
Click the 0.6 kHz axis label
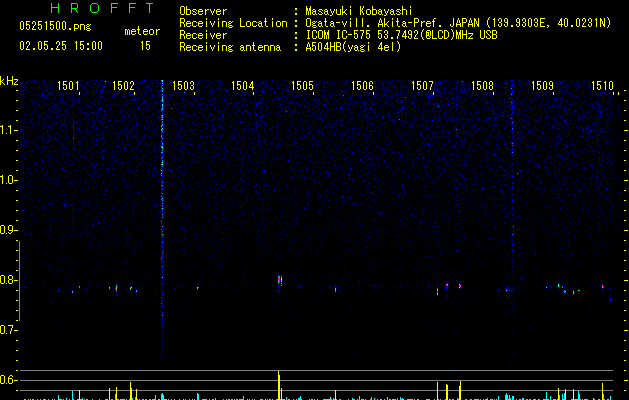tap(7, 380)
